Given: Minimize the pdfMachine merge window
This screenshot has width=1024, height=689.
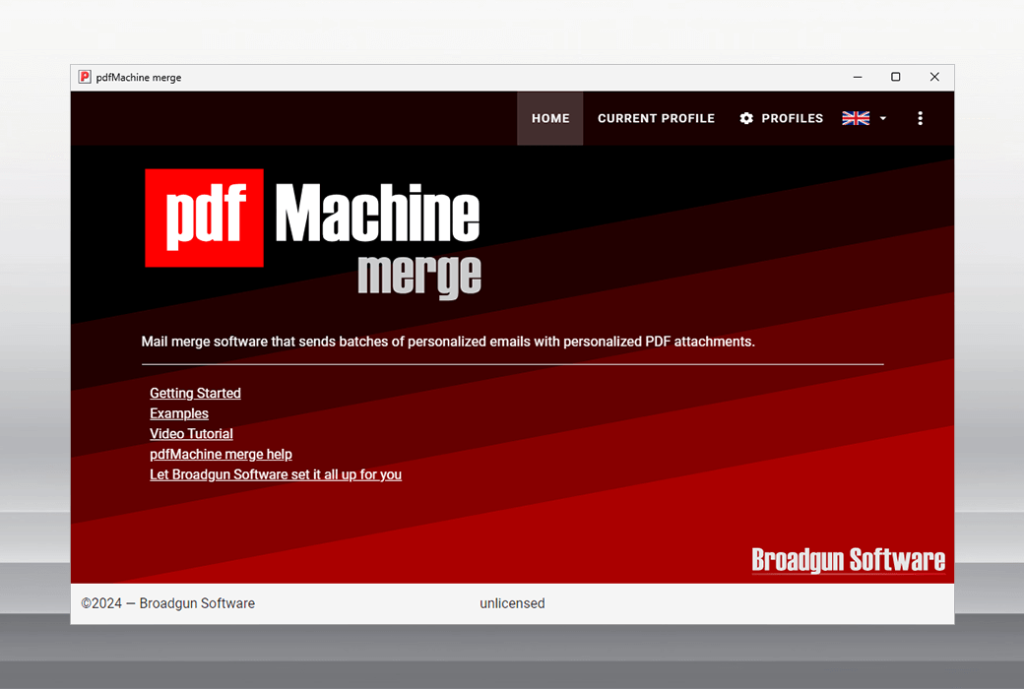Looking at the screenshot, I should (x=857, y=77).
